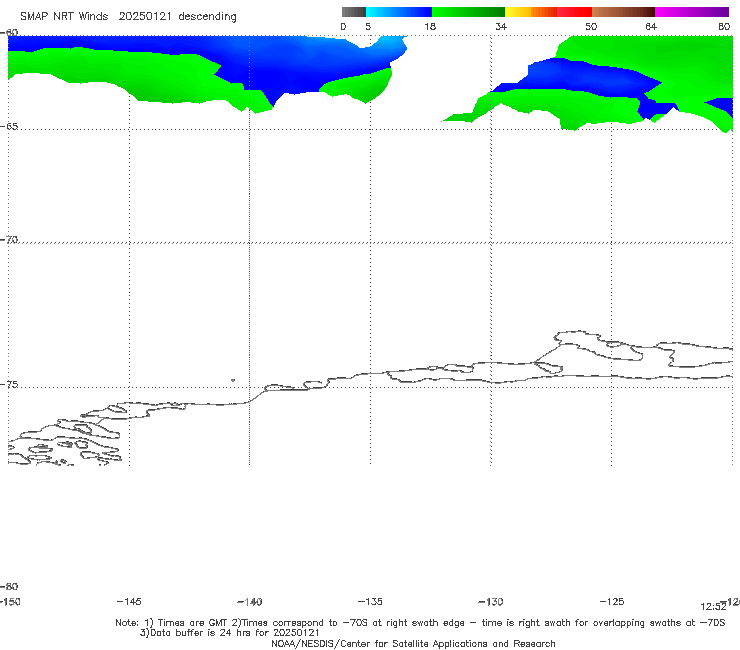Click the latitude label '-65'
This screenshot has width=740, height=650.
9,127
